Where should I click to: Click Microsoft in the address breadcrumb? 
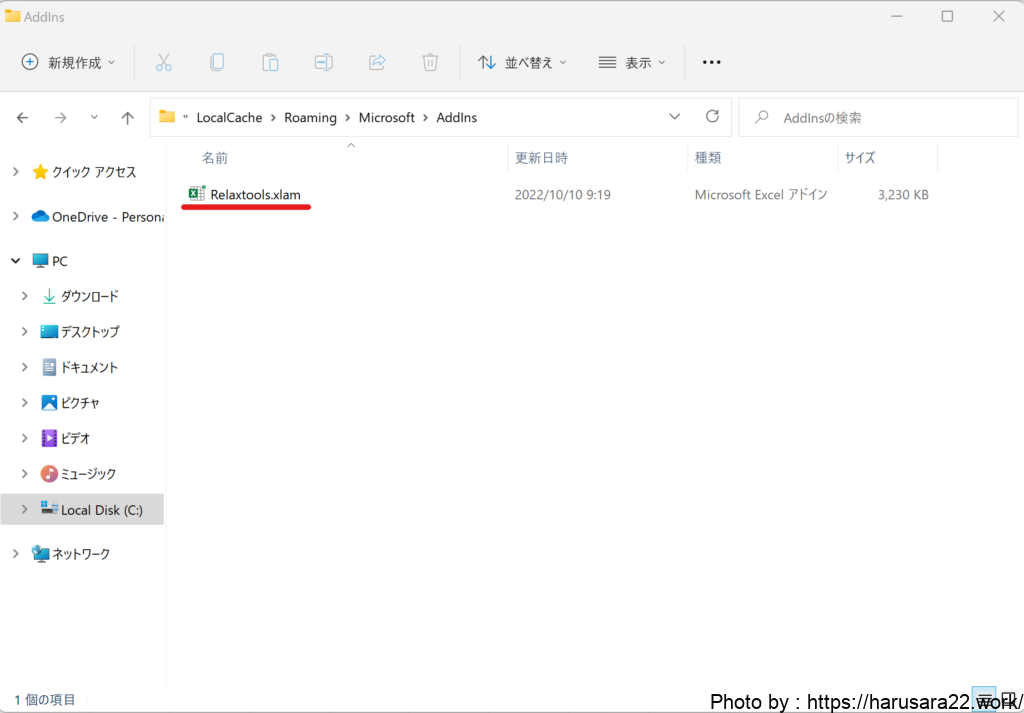pos(386,118)
